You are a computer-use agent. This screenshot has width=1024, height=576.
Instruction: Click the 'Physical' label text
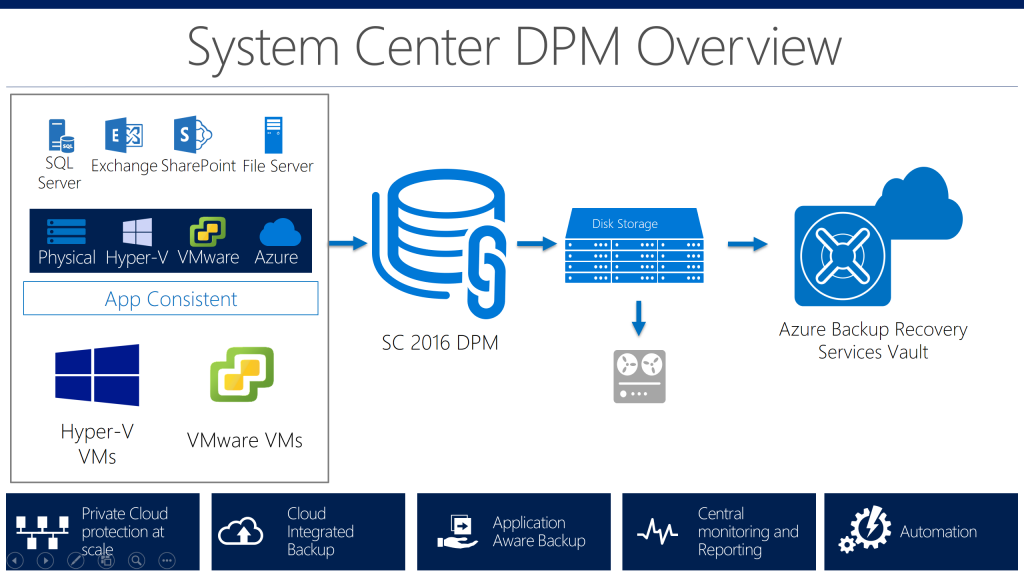[x=67, y=257]
